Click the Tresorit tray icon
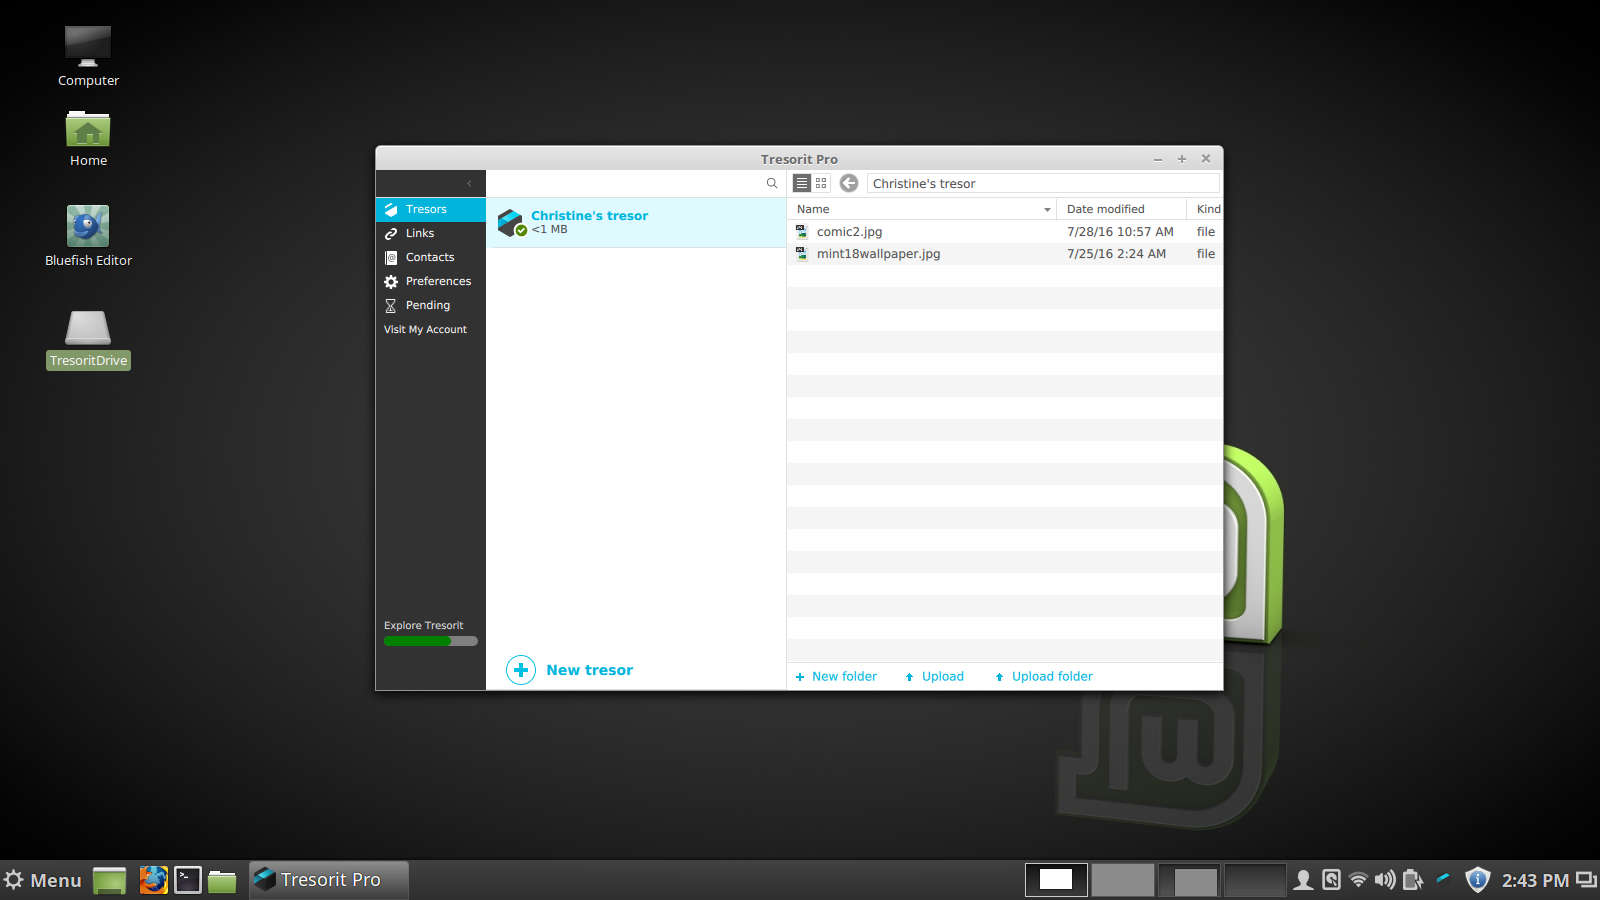1600x900 pixels. 1443,880
